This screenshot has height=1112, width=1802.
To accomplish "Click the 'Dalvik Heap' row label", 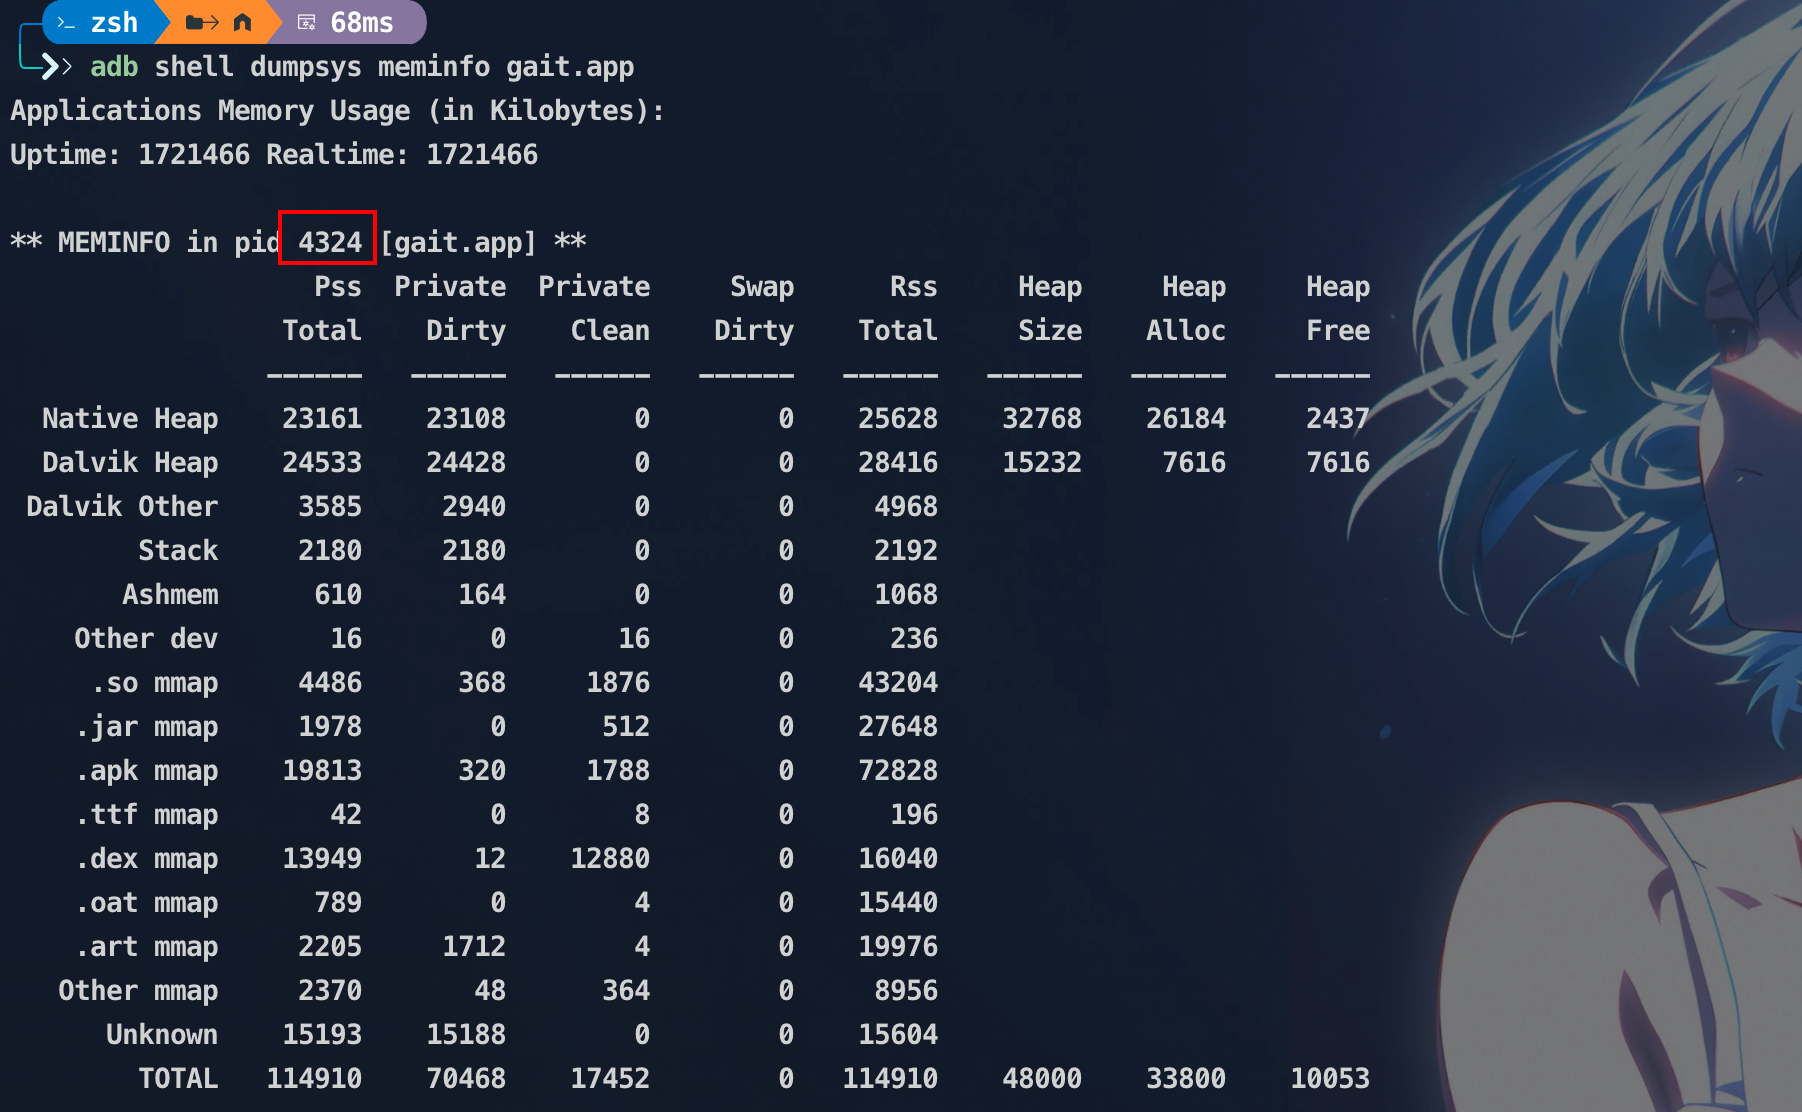I will 130,462.
